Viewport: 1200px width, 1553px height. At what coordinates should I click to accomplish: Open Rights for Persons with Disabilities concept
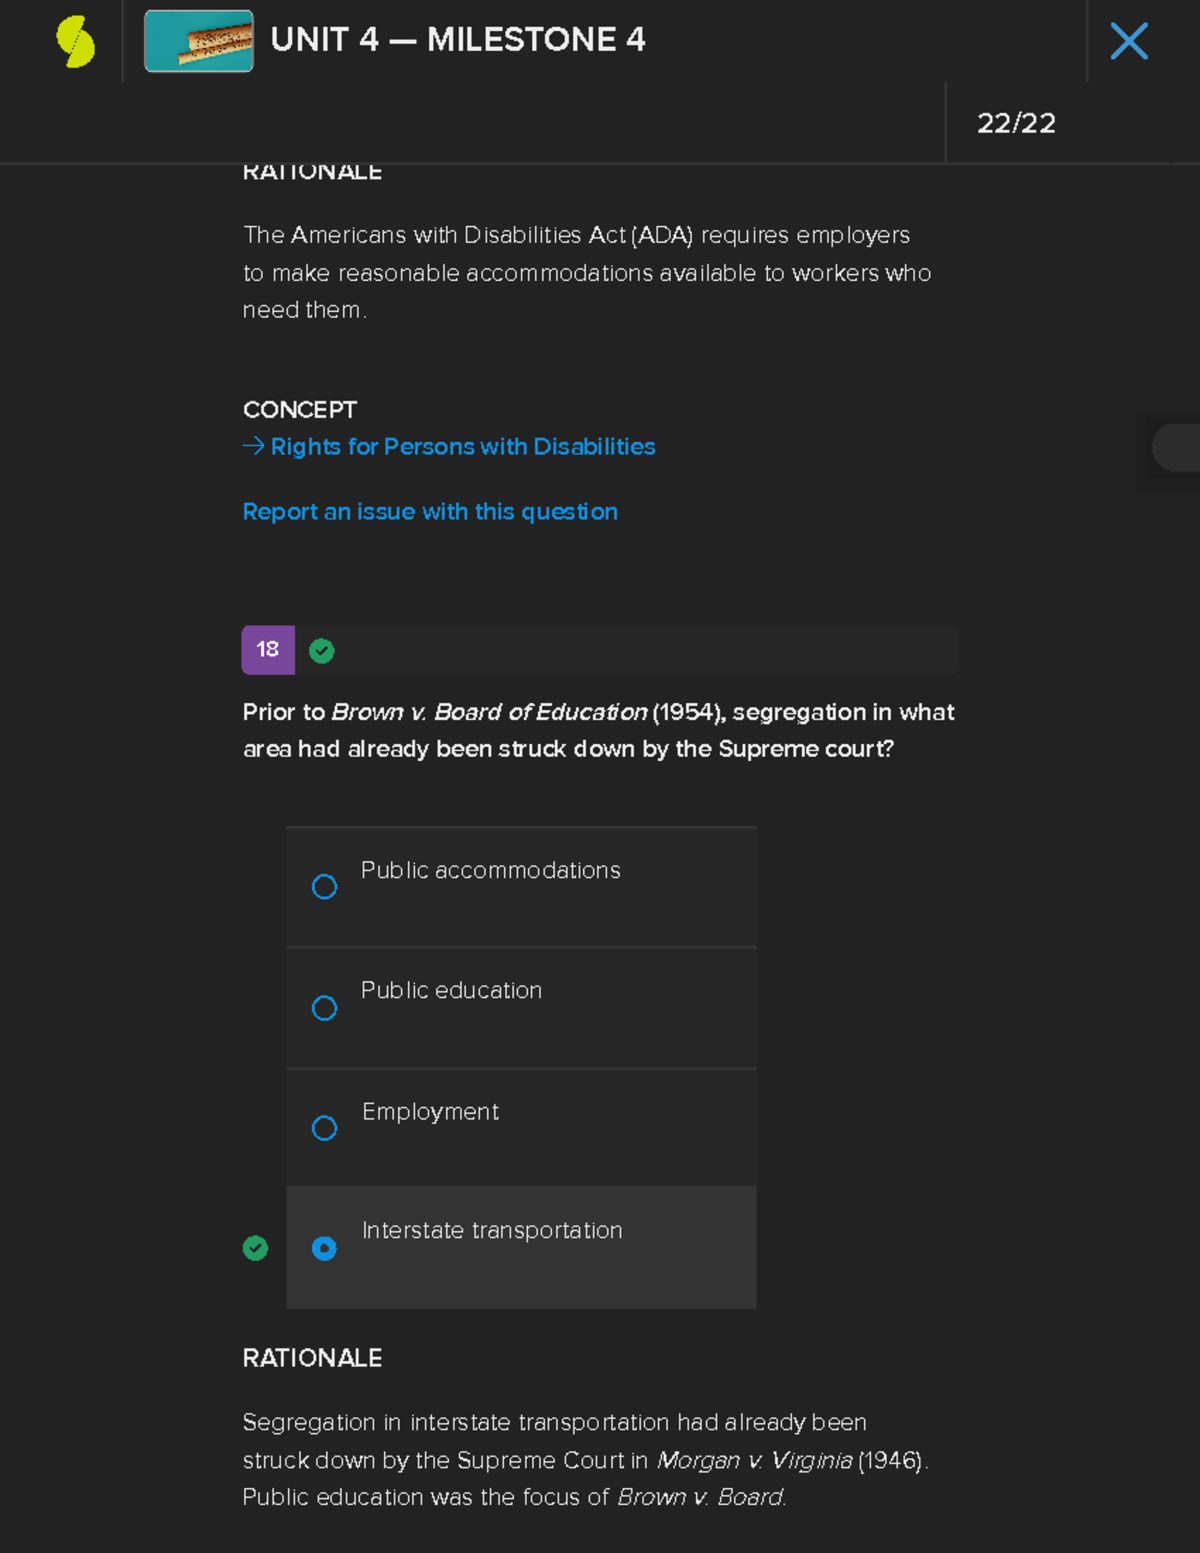click(x=462, y=446)
